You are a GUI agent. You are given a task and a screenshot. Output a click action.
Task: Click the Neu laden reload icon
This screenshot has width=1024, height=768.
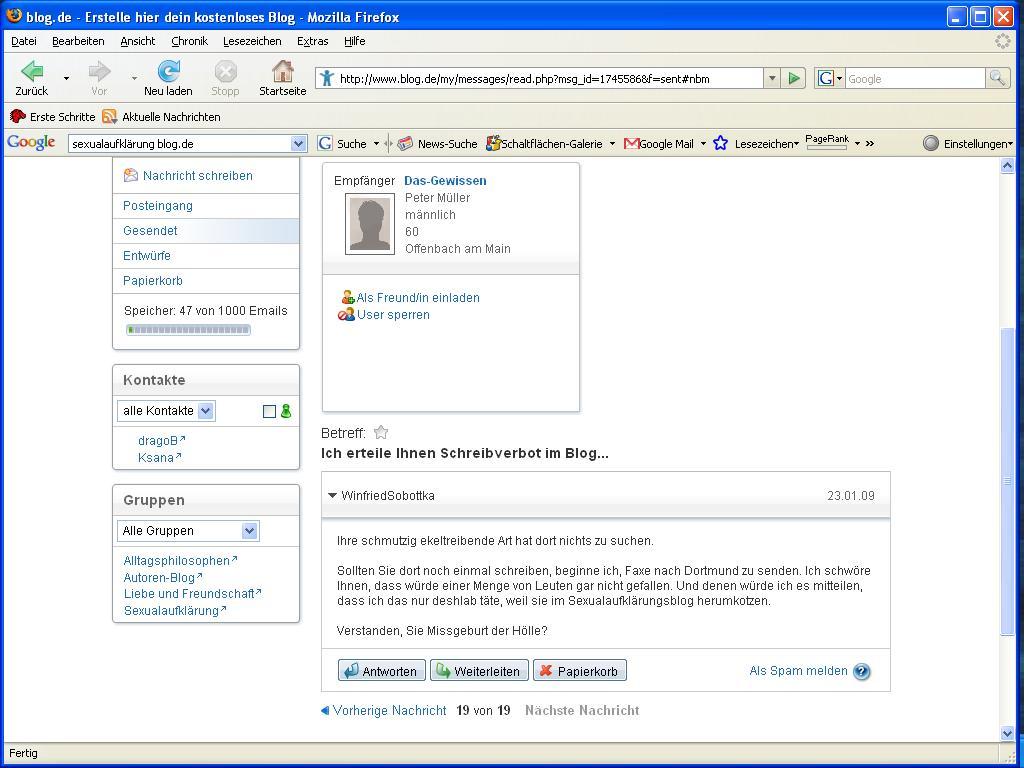click(168, 72)
